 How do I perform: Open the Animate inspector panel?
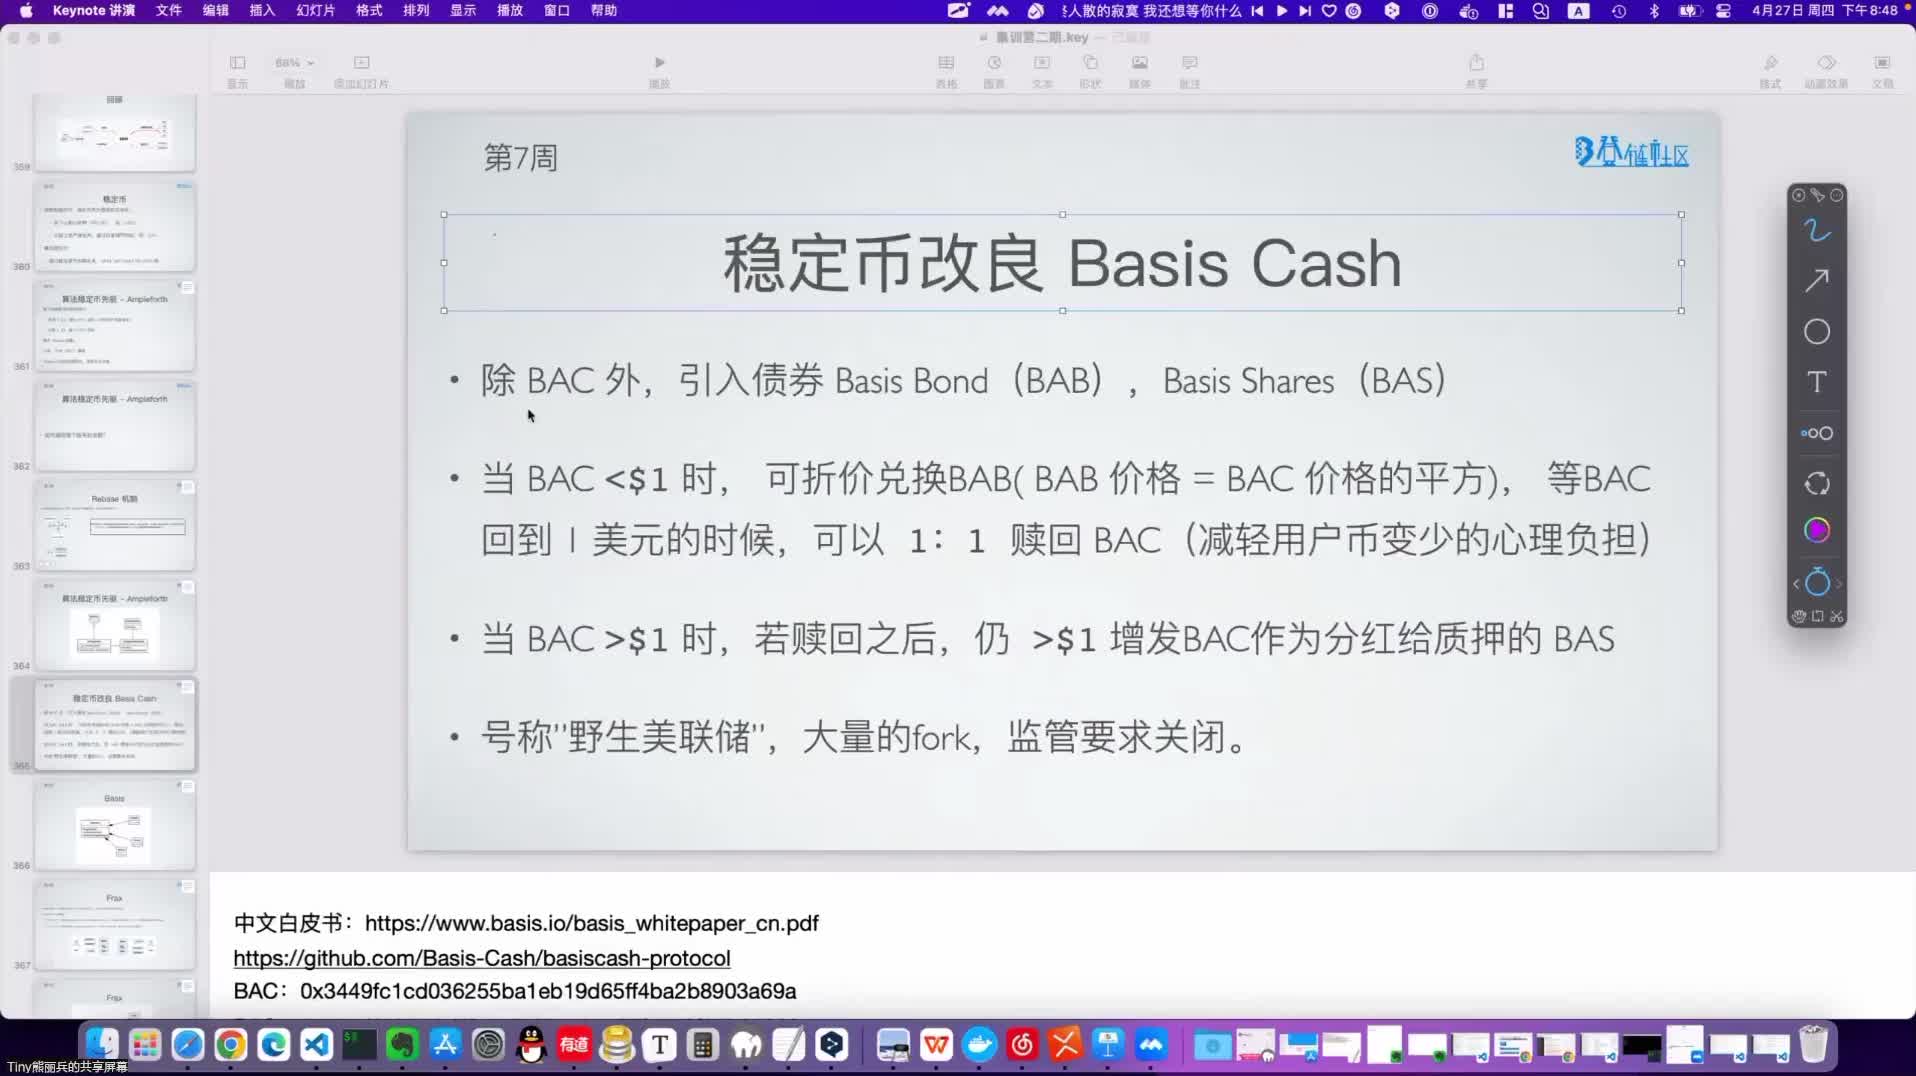tap(1826, 70)
